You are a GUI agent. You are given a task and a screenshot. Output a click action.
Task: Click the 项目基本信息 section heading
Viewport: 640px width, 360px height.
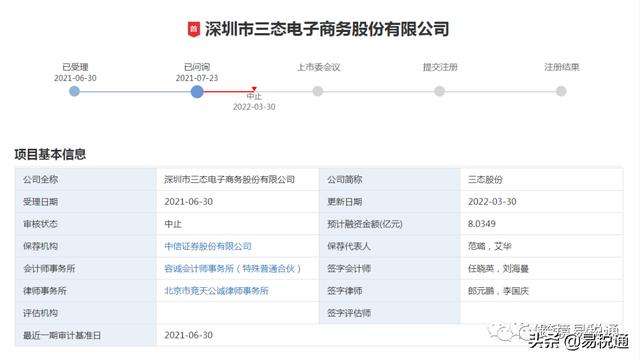(x=50, y=154)
